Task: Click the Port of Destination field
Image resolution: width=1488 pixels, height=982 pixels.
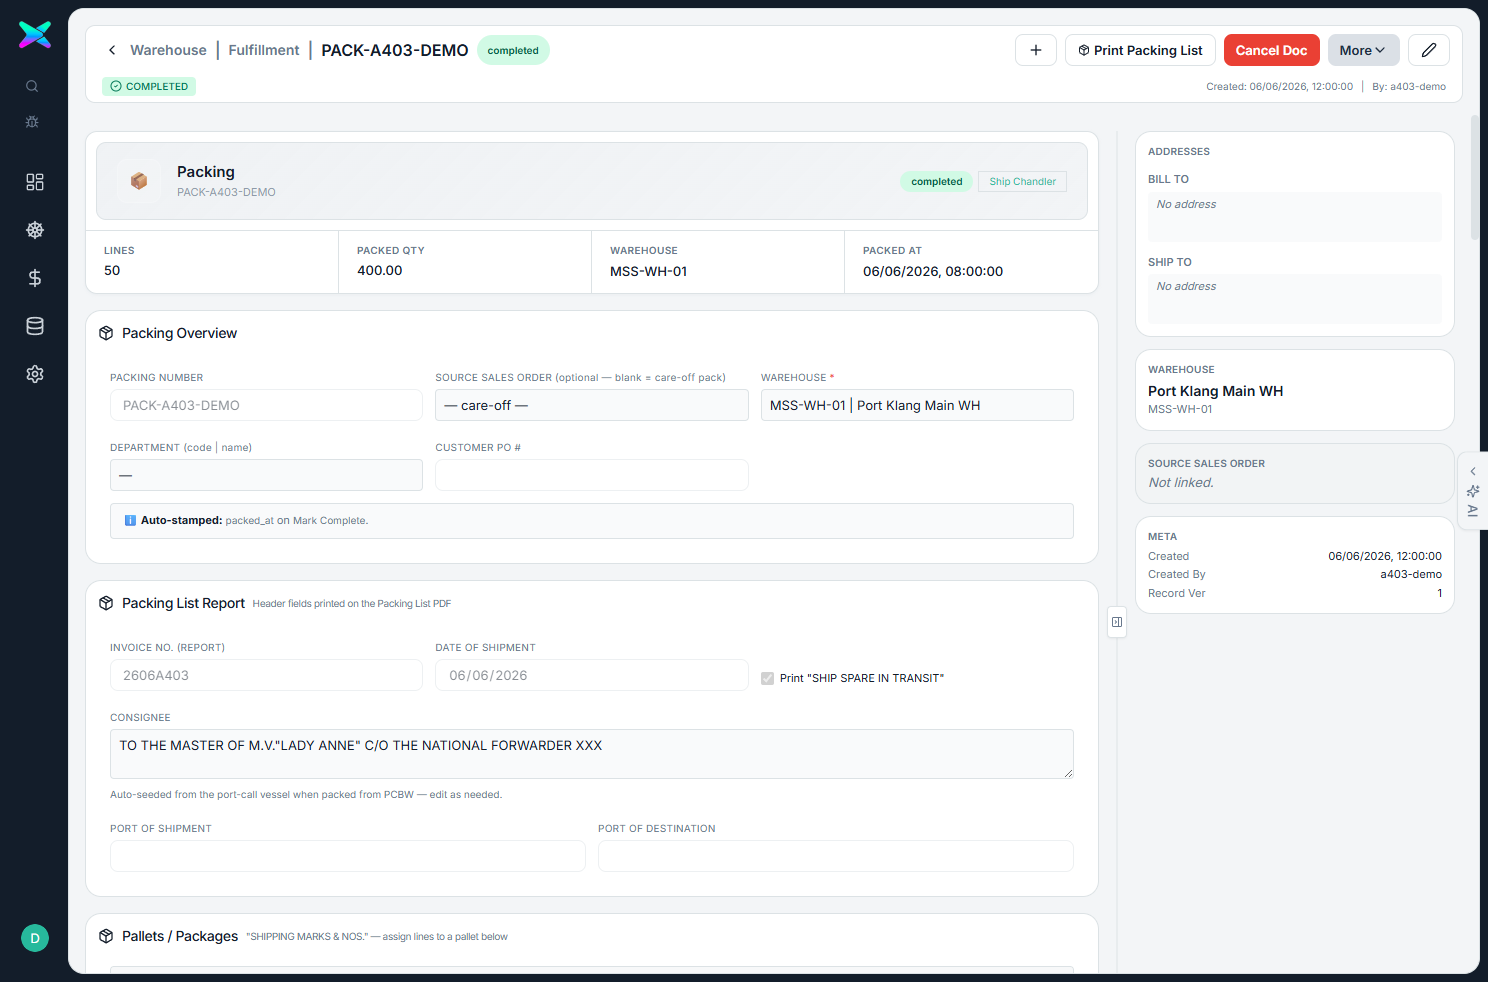Action: tap(835, 856)
